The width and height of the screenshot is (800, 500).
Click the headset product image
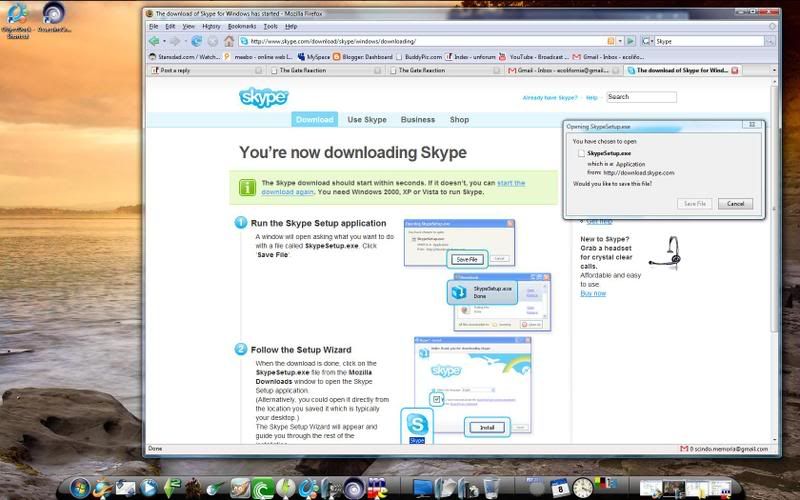click(665, 253)
